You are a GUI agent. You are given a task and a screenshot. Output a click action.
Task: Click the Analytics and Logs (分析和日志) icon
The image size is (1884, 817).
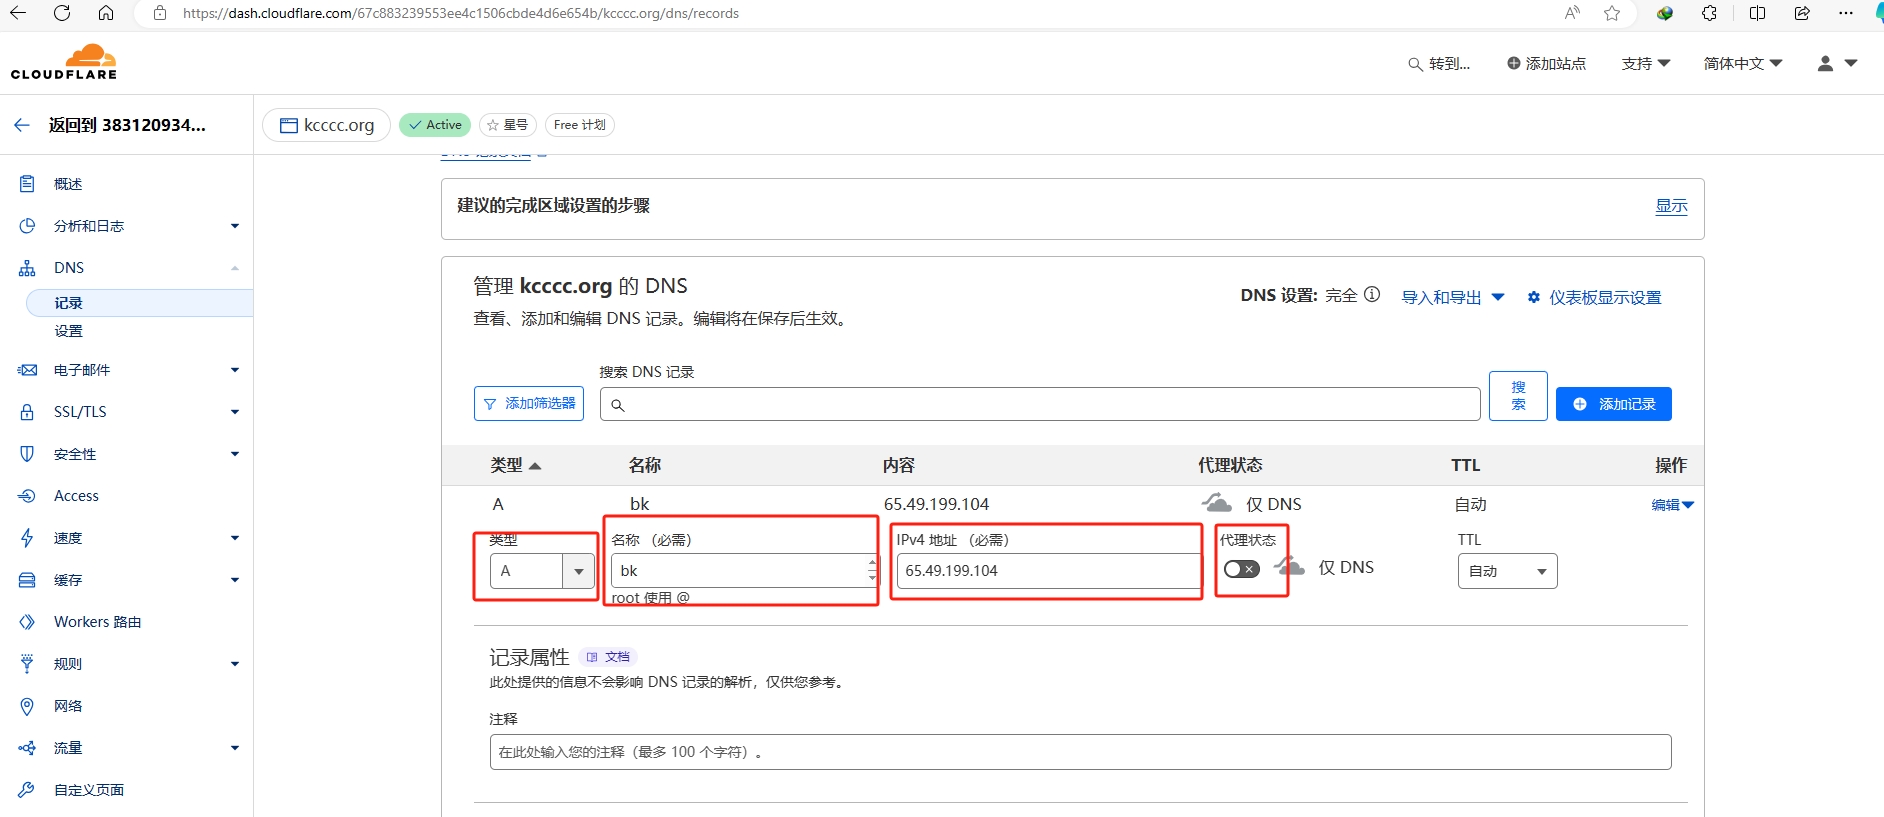[27, 226]
